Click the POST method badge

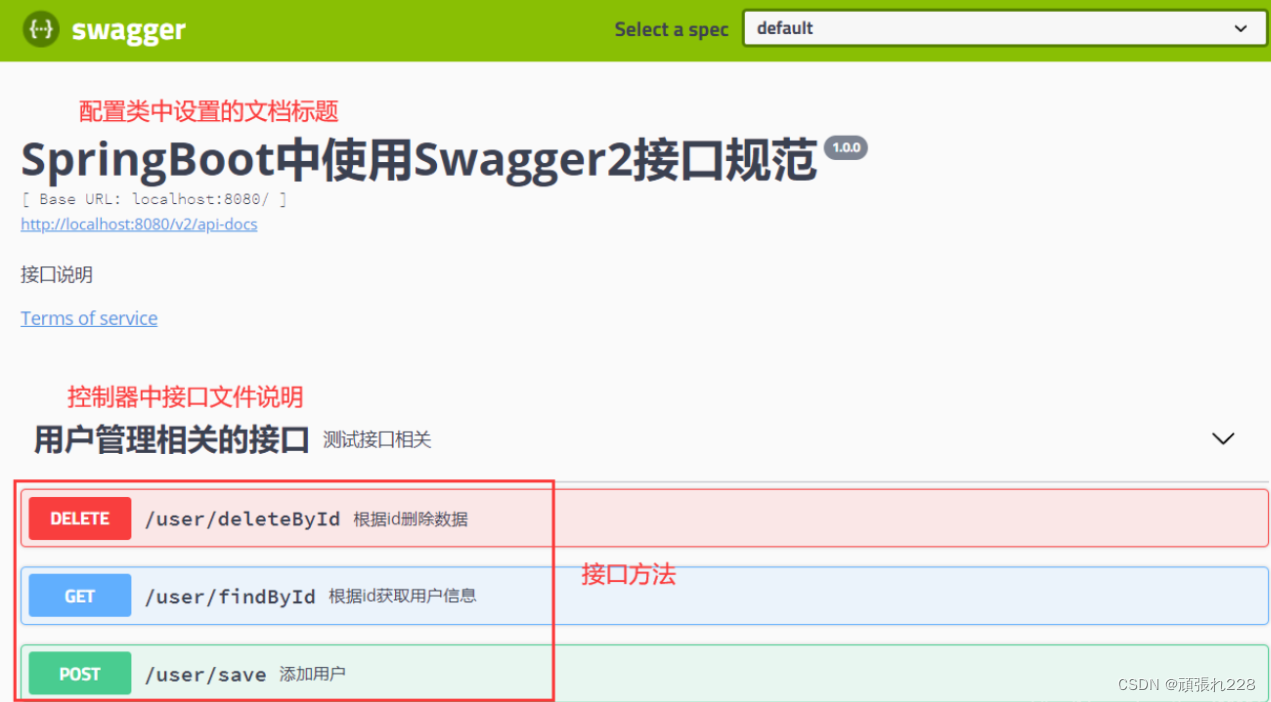point(79,673)
